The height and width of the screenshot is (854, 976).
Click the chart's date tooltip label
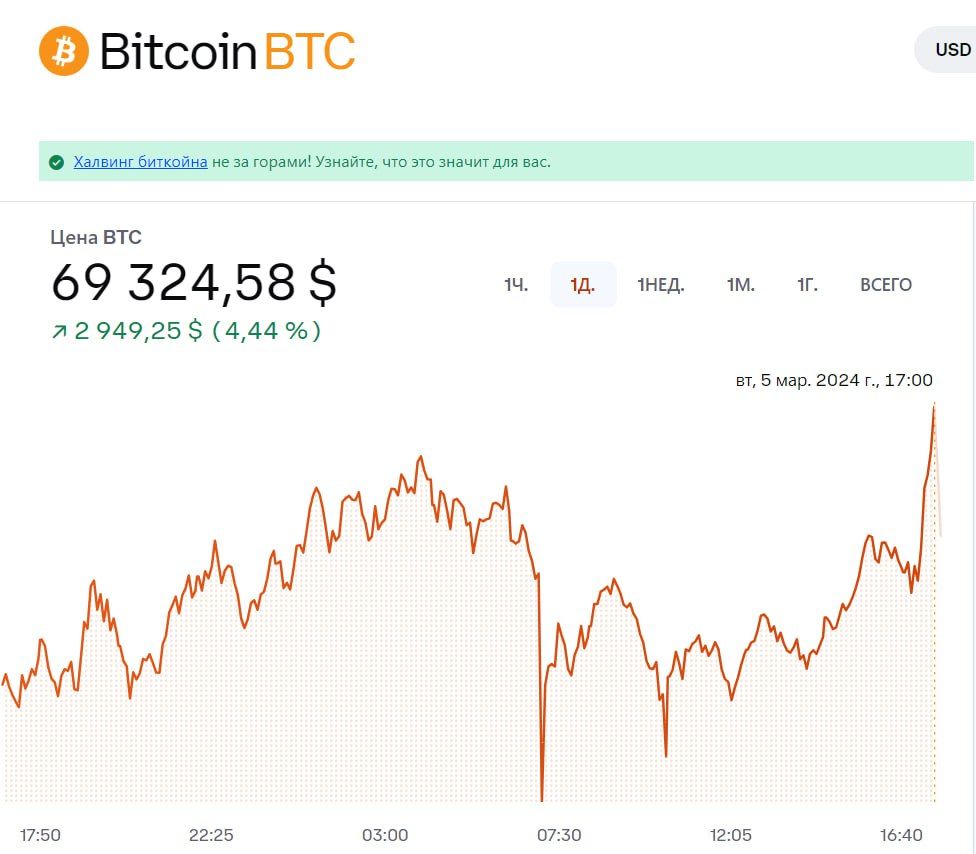click(834, 380)
